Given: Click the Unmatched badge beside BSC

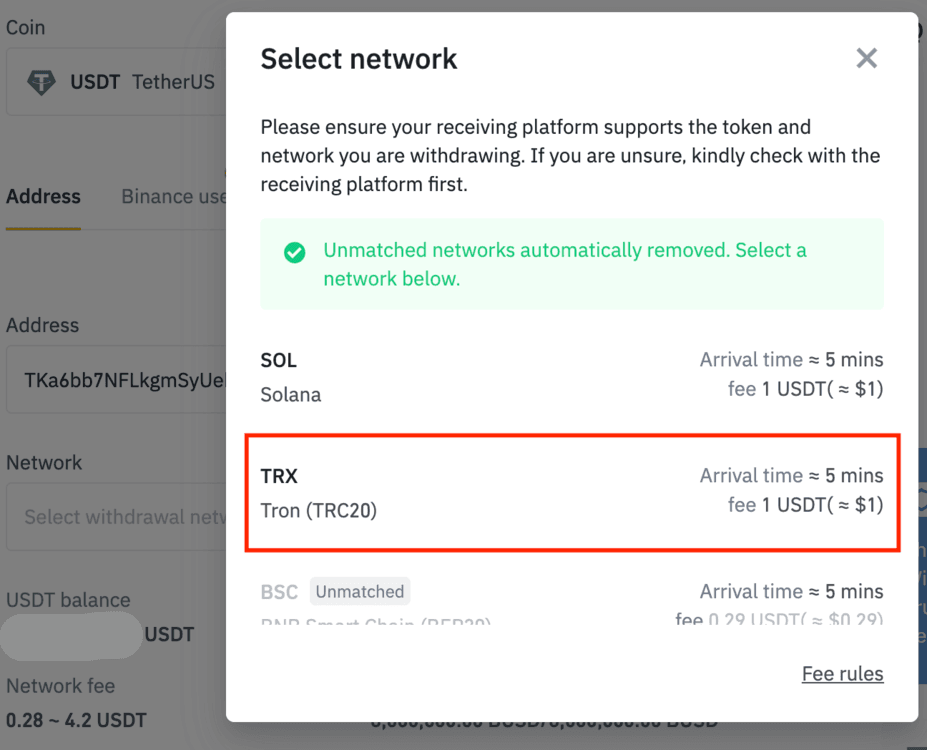Looking at the screenshot, I should pyautogui.click(x=360, y=592).
